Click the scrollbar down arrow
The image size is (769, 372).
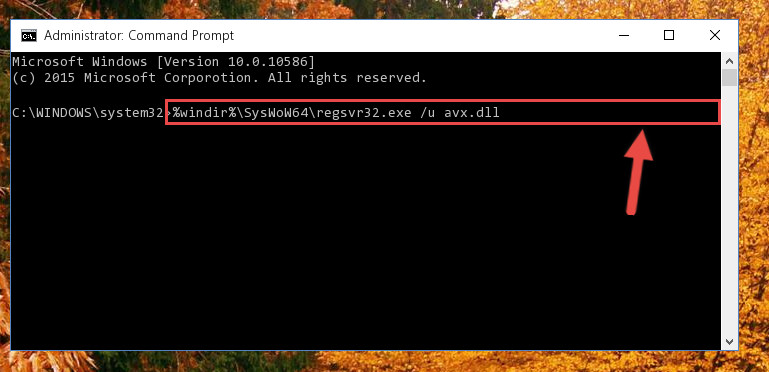[x=729, y=341]
